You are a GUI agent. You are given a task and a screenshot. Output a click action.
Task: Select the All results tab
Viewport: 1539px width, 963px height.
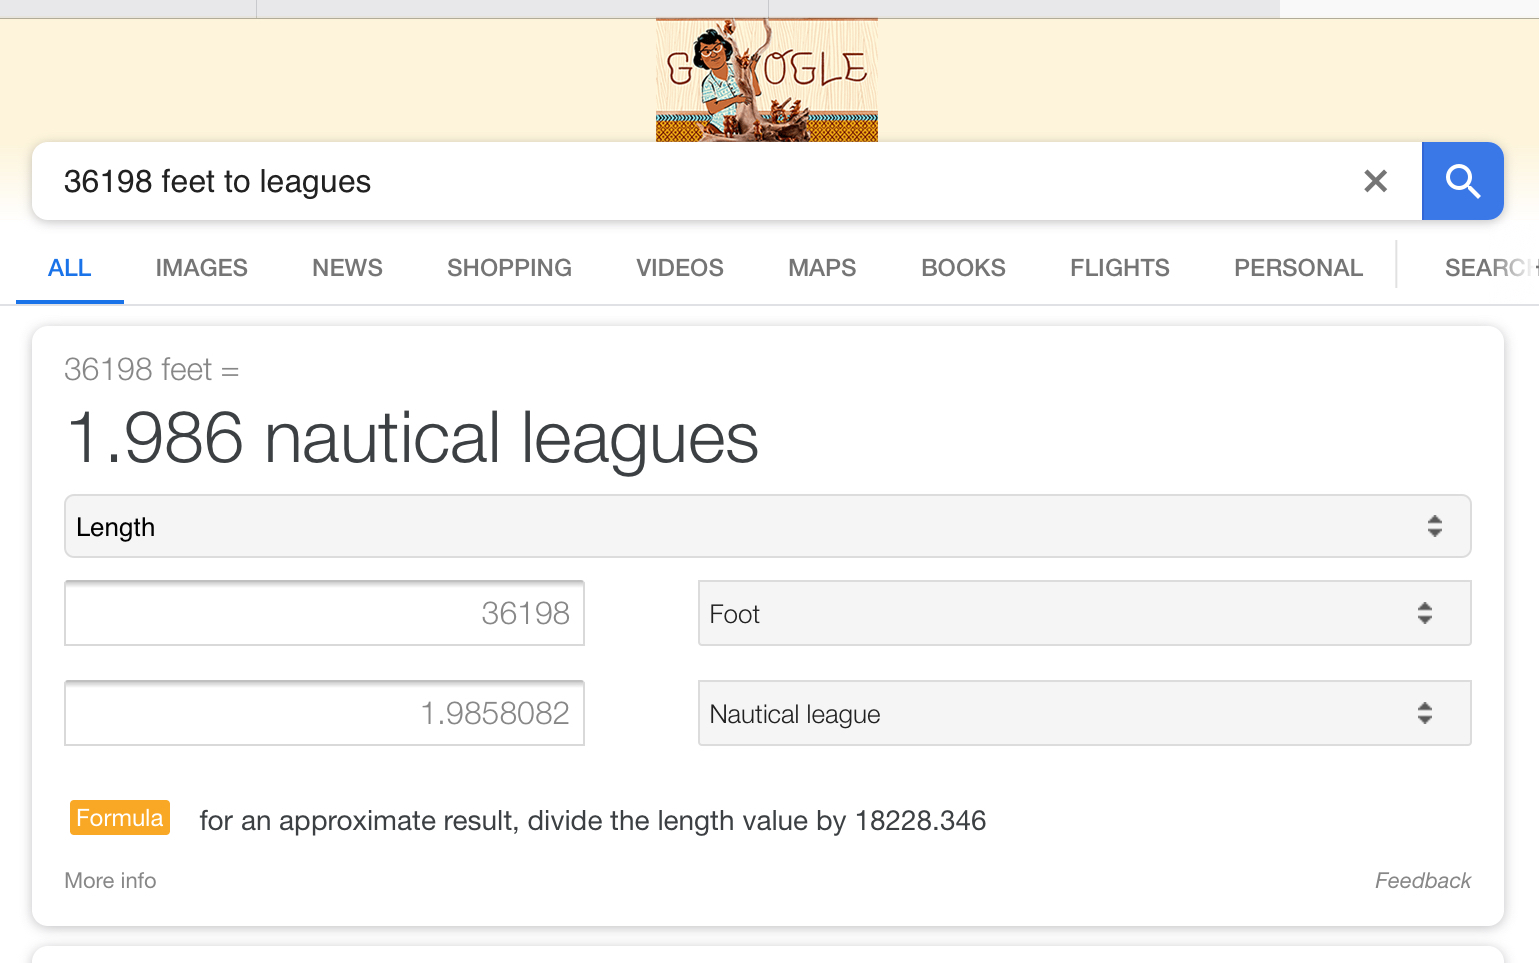pos(70,268)
